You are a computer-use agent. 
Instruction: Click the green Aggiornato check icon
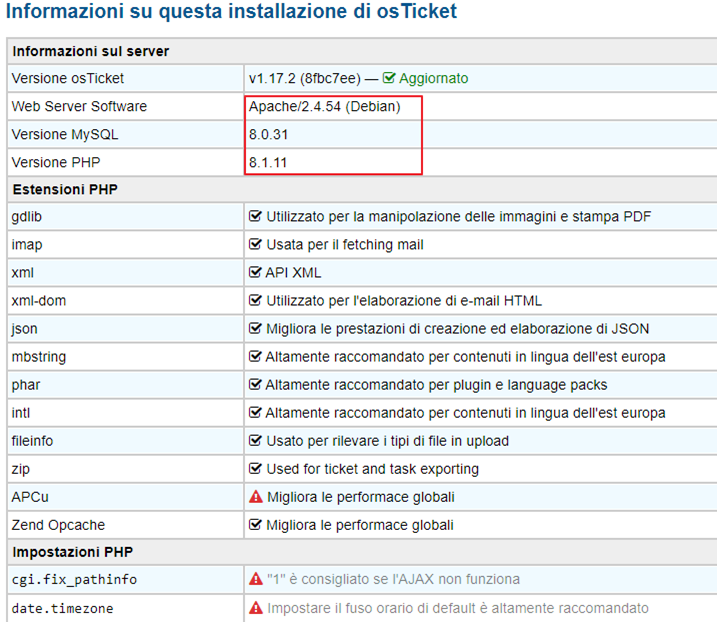click(x=389, y=78)
